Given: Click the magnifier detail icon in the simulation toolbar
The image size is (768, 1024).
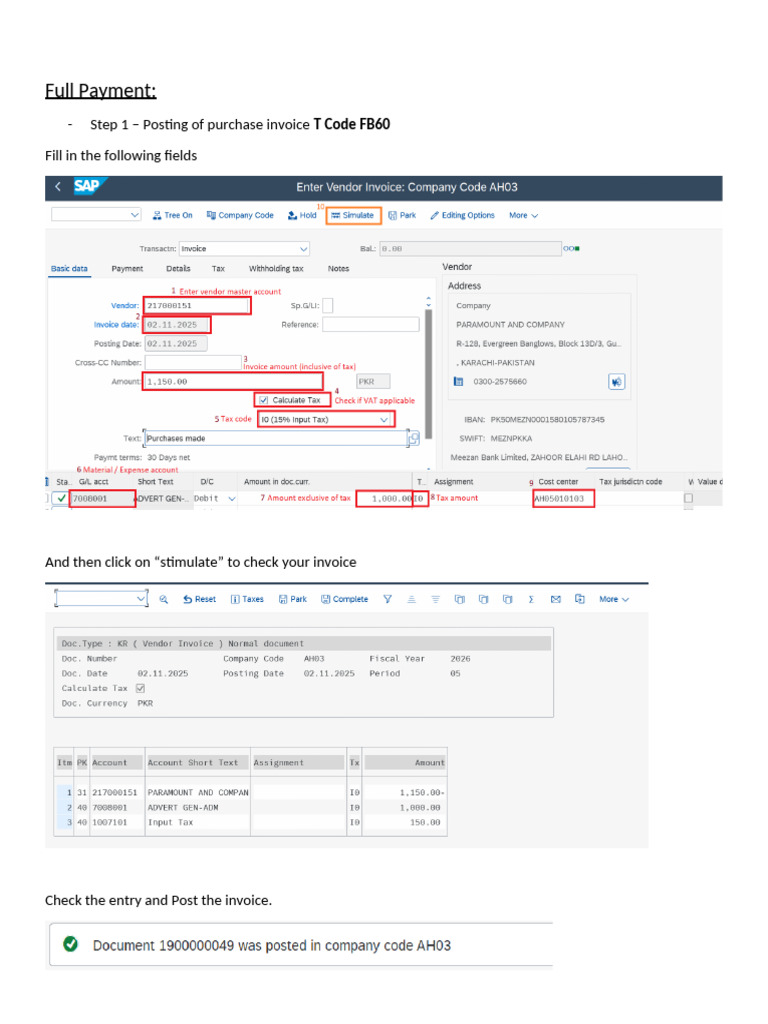Looking at the screenshot, I should pyautogui.click(x=164, y=599).
